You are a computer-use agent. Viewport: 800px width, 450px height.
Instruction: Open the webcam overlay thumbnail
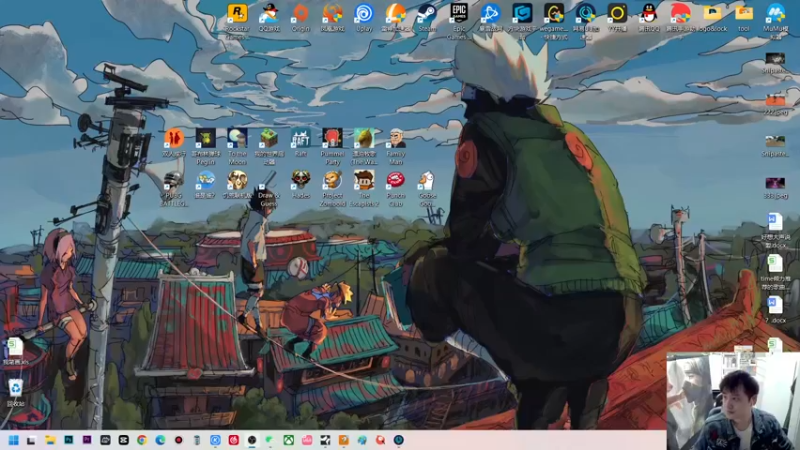point(733,401)
